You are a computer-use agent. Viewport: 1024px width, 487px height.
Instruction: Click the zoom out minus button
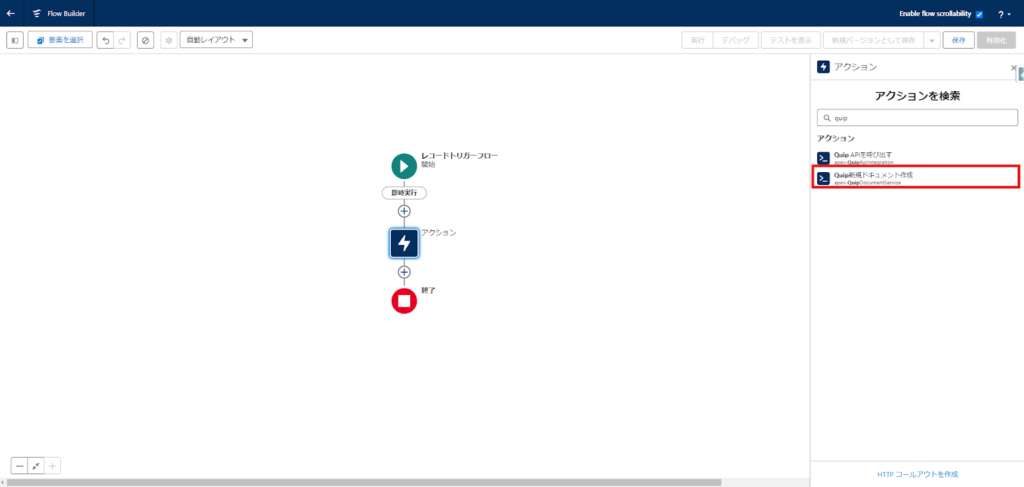pos(19,465)
